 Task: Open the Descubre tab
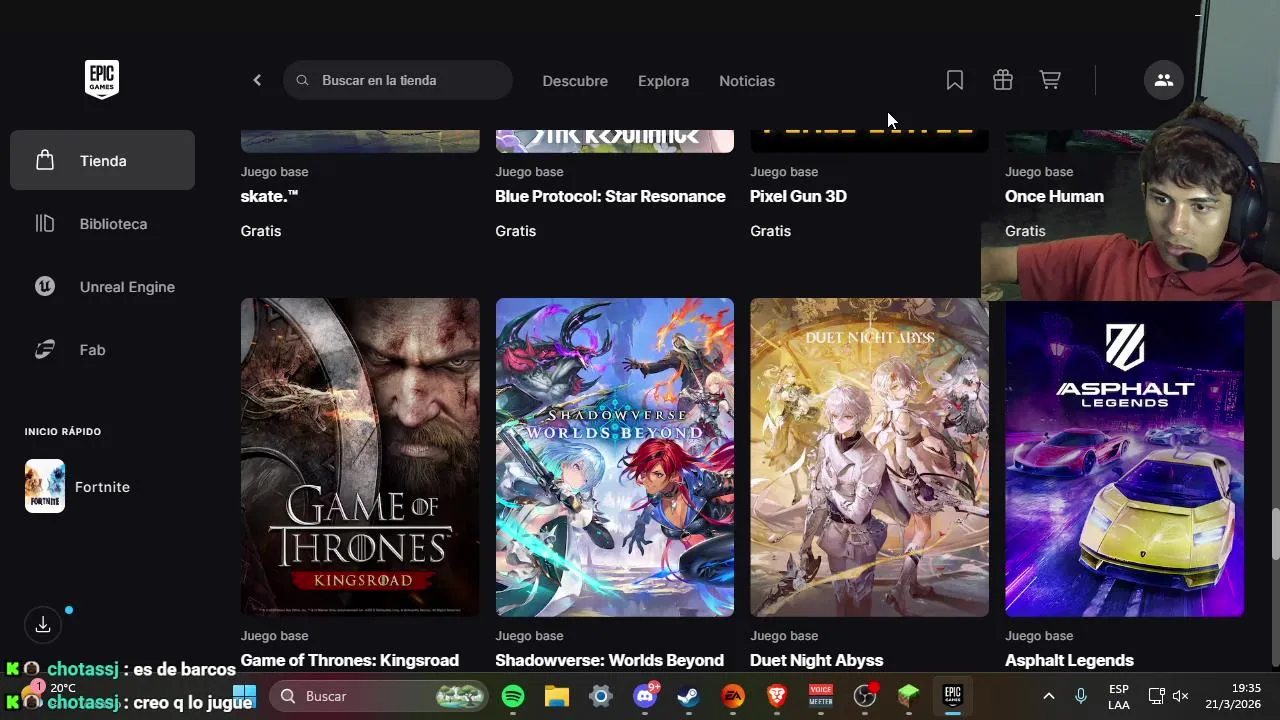click(575, 81)
